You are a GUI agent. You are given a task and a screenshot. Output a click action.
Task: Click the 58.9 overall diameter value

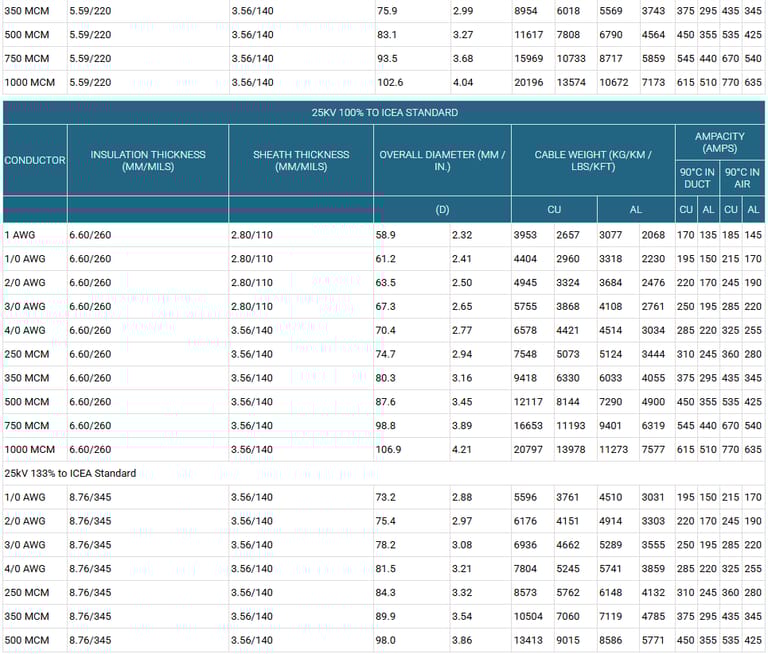[386, 235]
